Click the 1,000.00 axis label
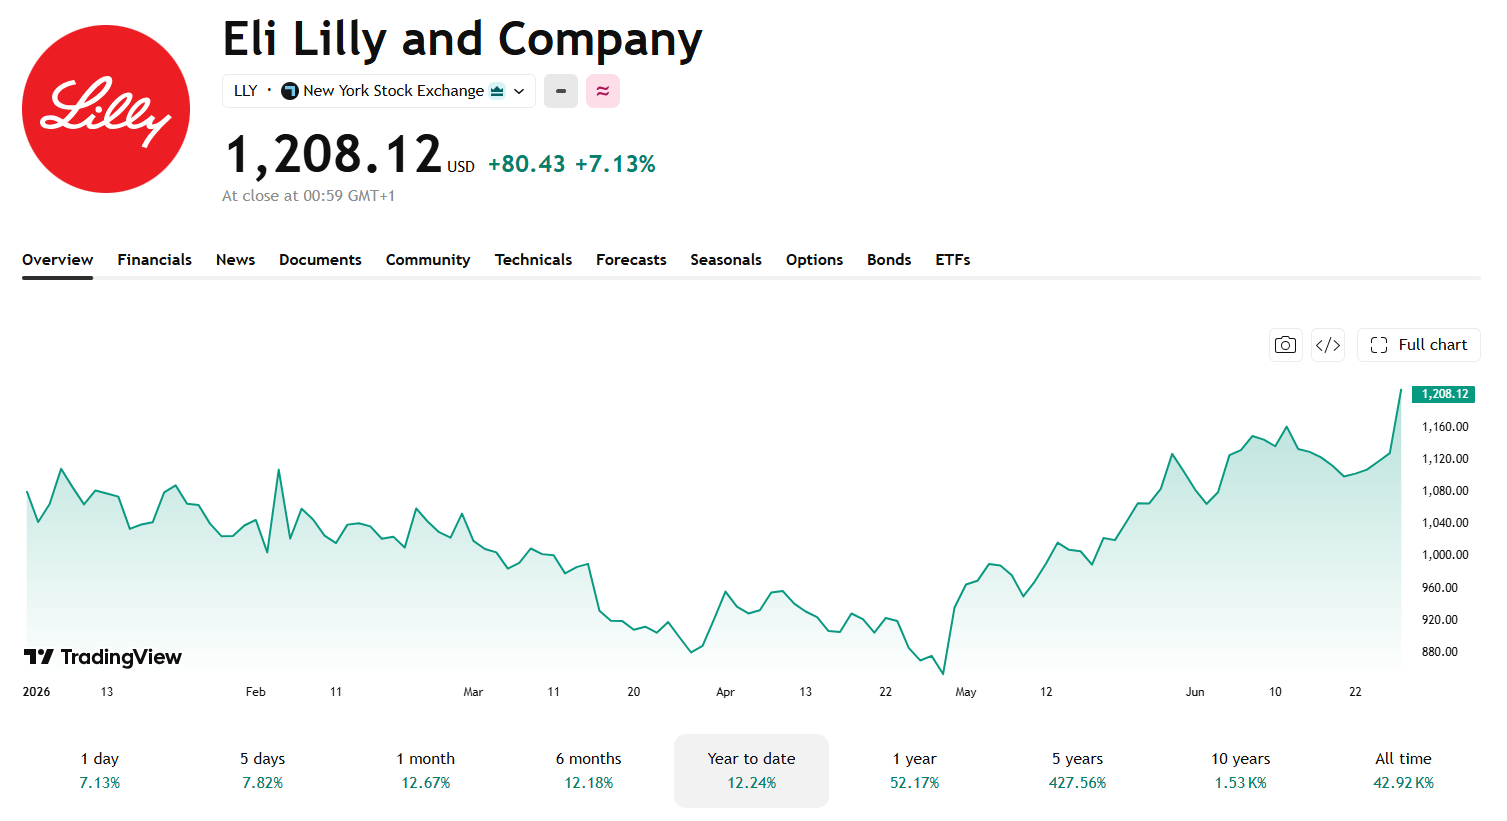The image size is (1507, 821). 1445,555
